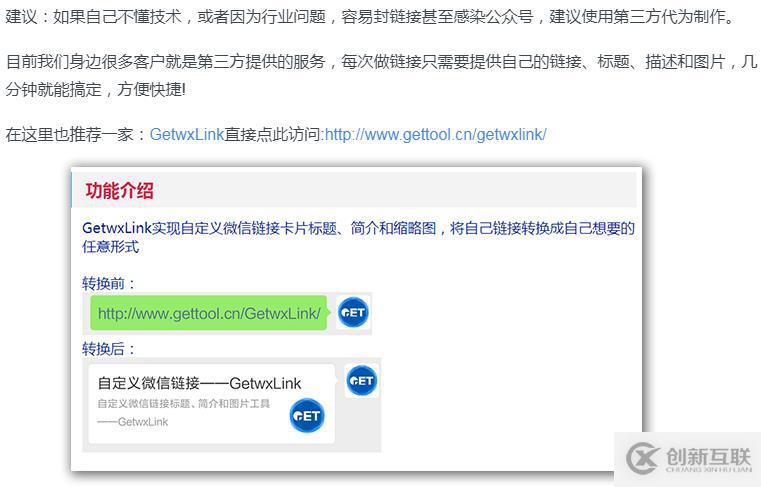761x487 pixels.
Task: Select the GET thumbnail inside the link card
Action: tap(307, 416)
